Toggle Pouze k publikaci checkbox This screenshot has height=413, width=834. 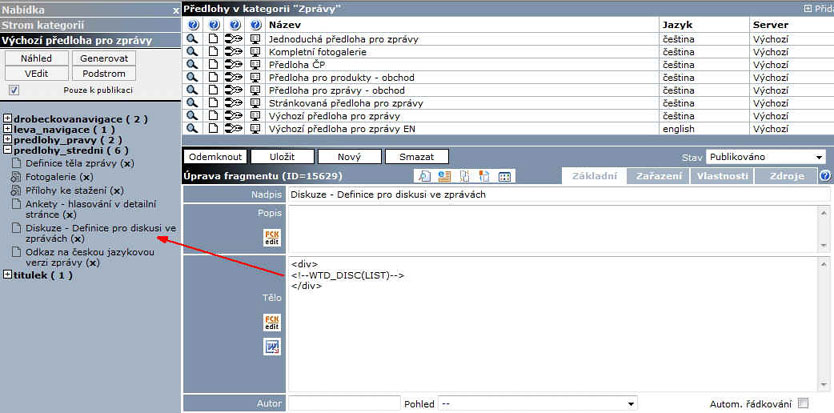point(14,90)
